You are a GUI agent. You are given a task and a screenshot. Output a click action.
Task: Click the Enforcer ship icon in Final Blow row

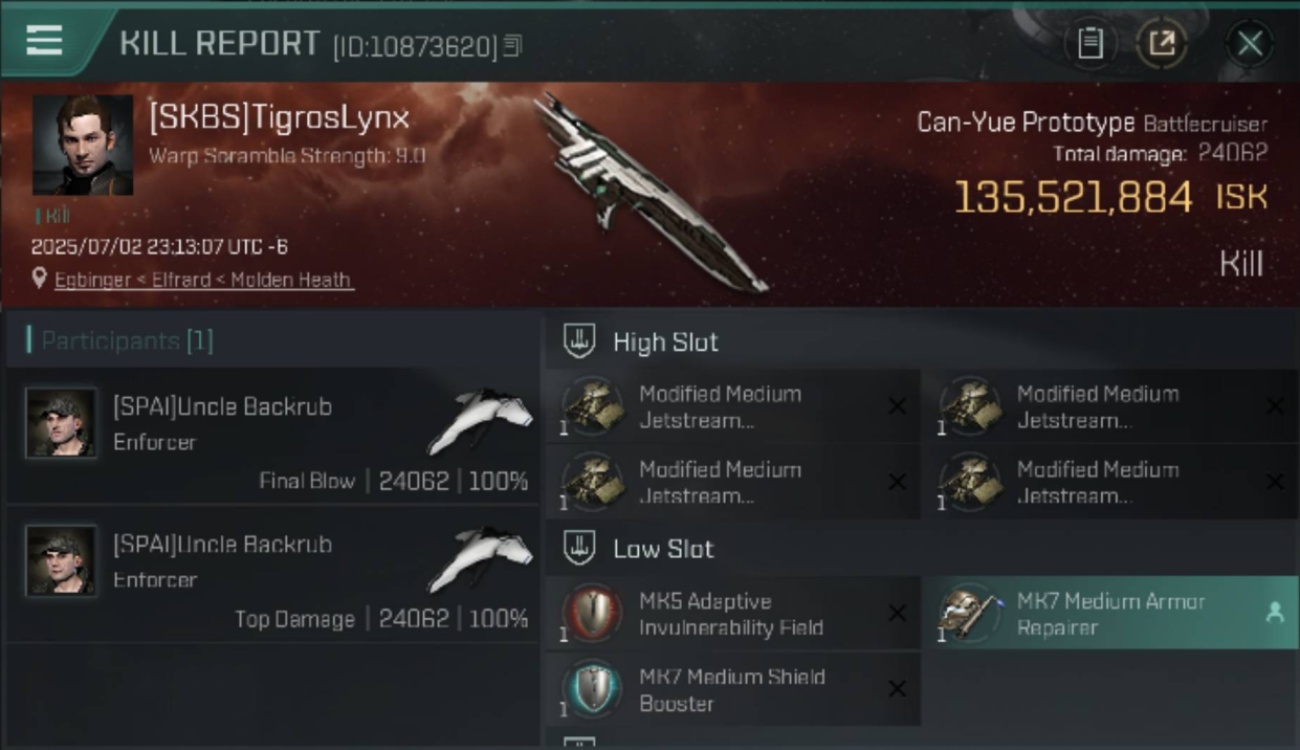tap(480, 418)
